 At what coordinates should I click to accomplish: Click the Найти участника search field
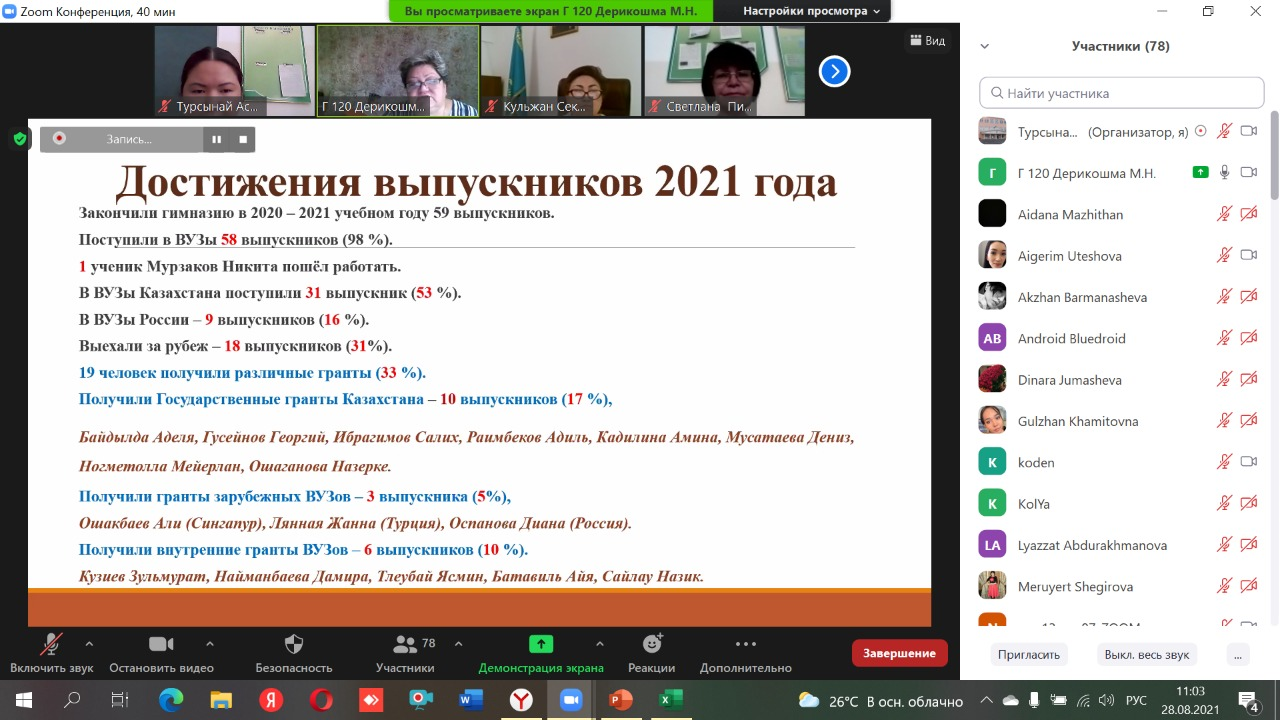coord(1121,93)
